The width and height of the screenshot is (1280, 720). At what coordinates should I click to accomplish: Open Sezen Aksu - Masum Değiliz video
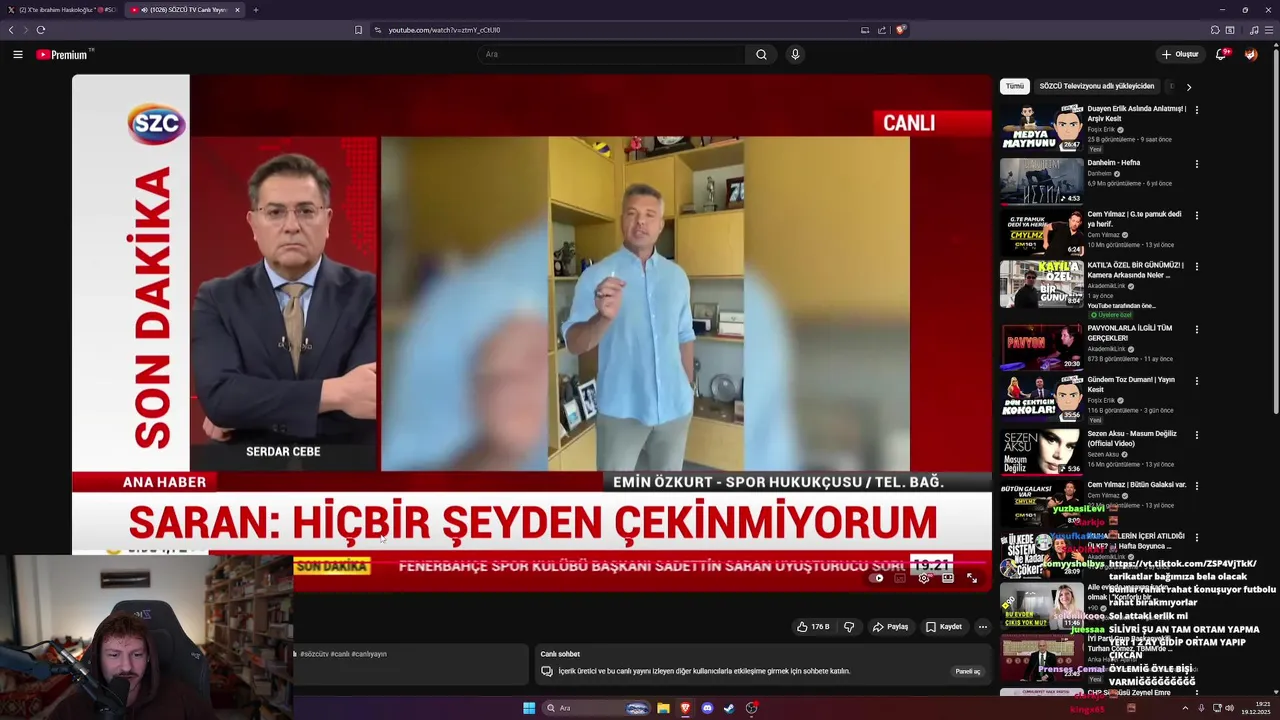coord(1042,452)
